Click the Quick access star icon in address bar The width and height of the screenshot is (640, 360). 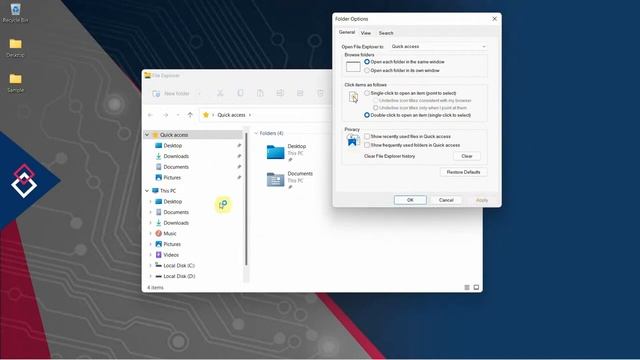(x=206, y=115)
